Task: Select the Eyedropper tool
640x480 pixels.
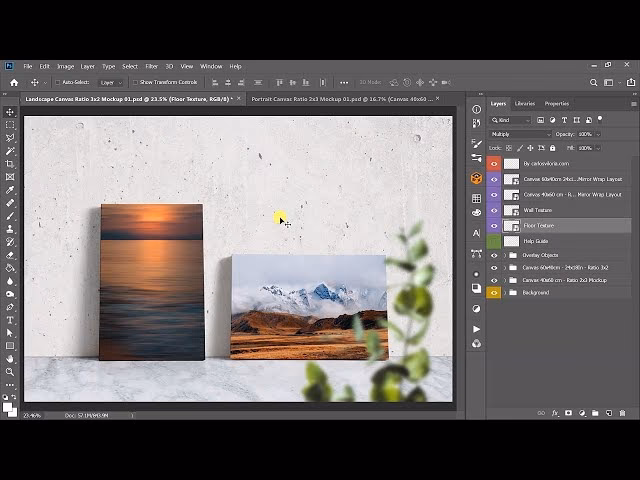Action: [10, 190]
